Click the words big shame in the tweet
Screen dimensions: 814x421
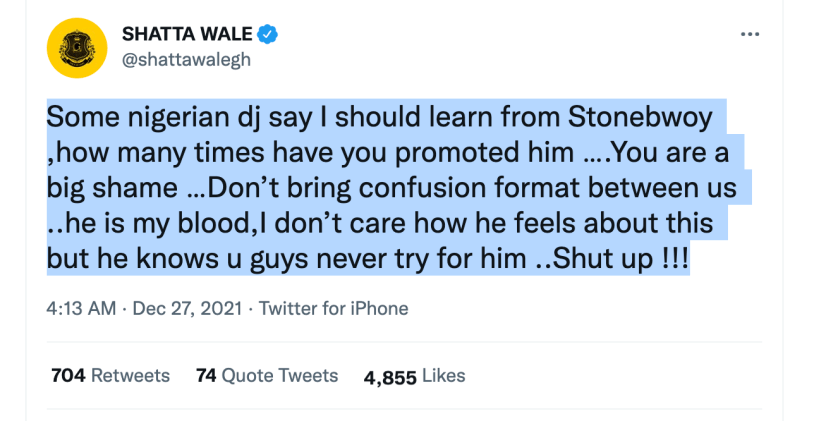112,188
